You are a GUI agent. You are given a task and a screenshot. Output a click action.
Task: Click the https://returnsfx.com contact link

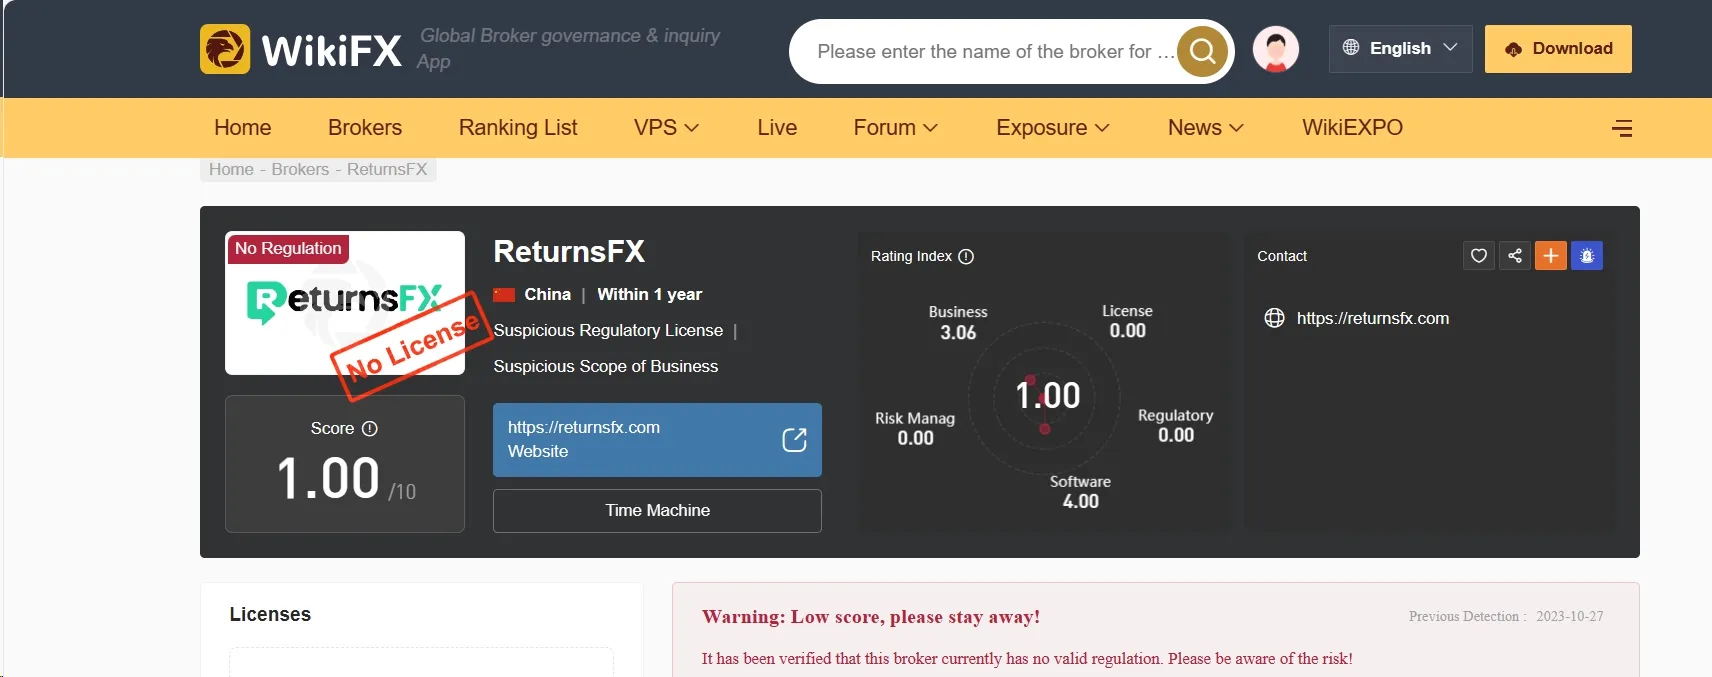coord(1373,318)
